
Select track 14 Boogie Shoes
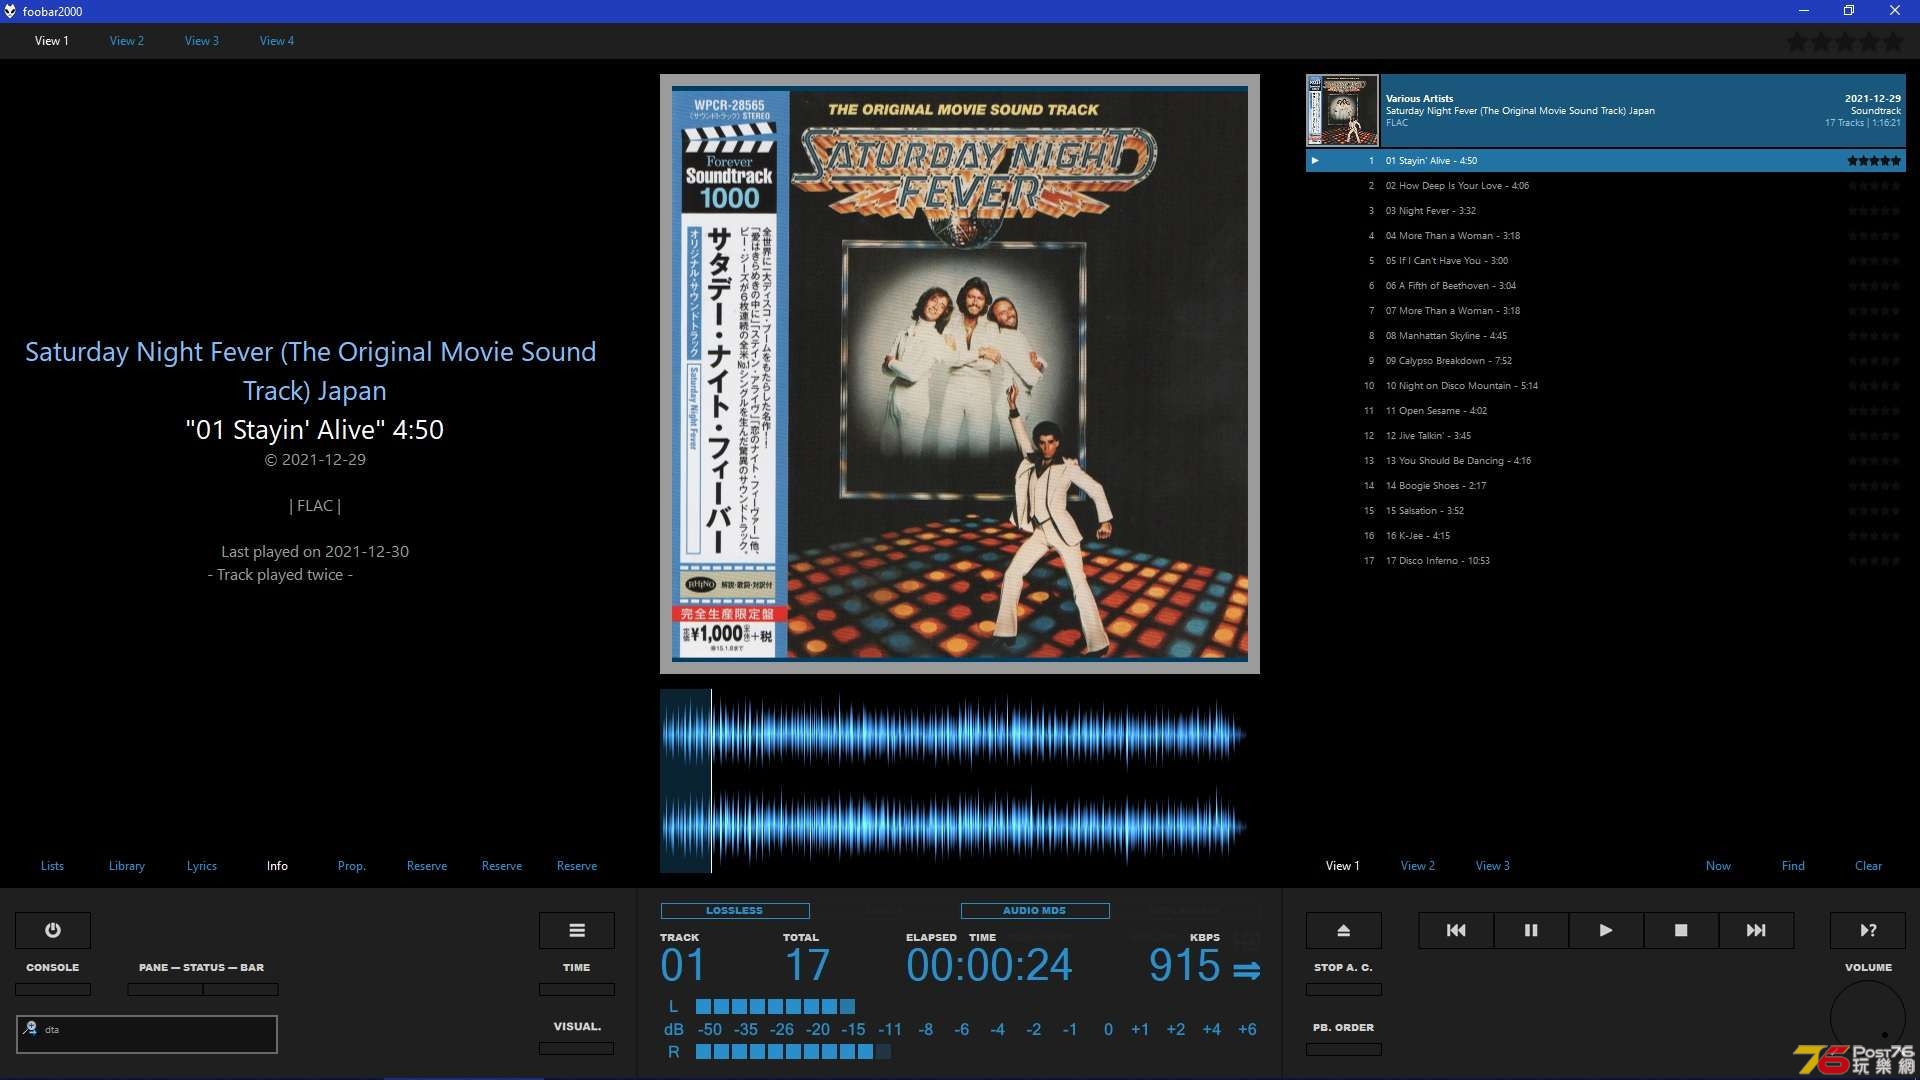pos(1606,486)
